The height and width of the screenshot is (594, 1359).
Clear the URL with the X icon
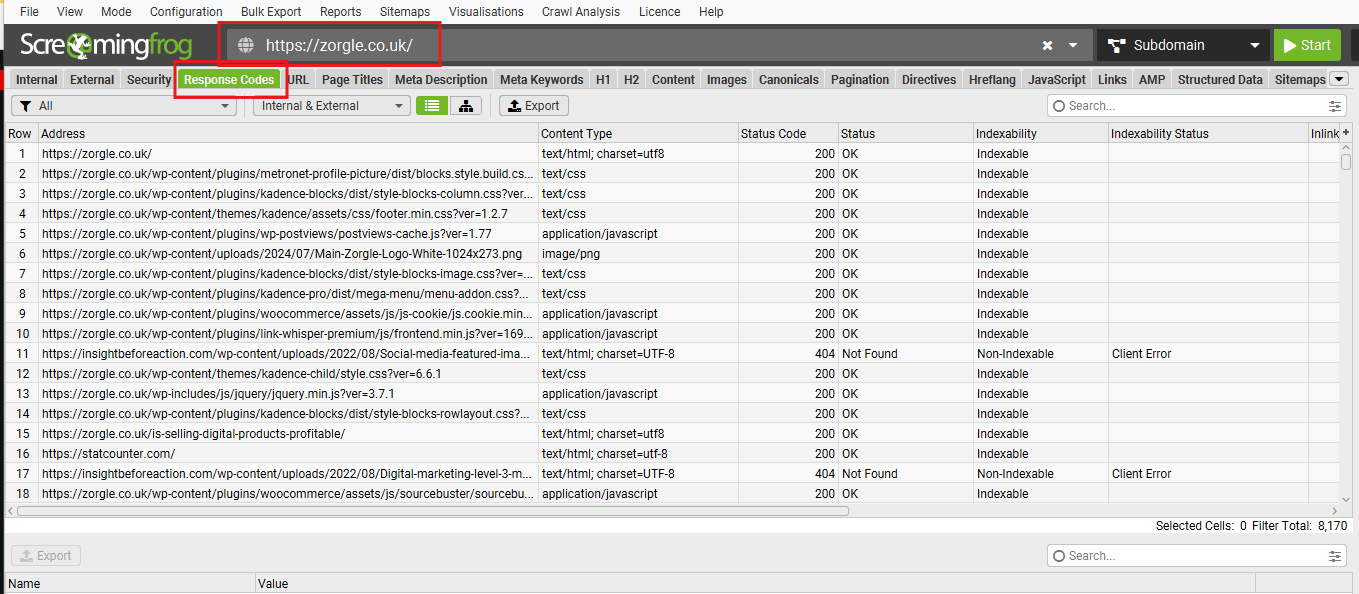1047,45
